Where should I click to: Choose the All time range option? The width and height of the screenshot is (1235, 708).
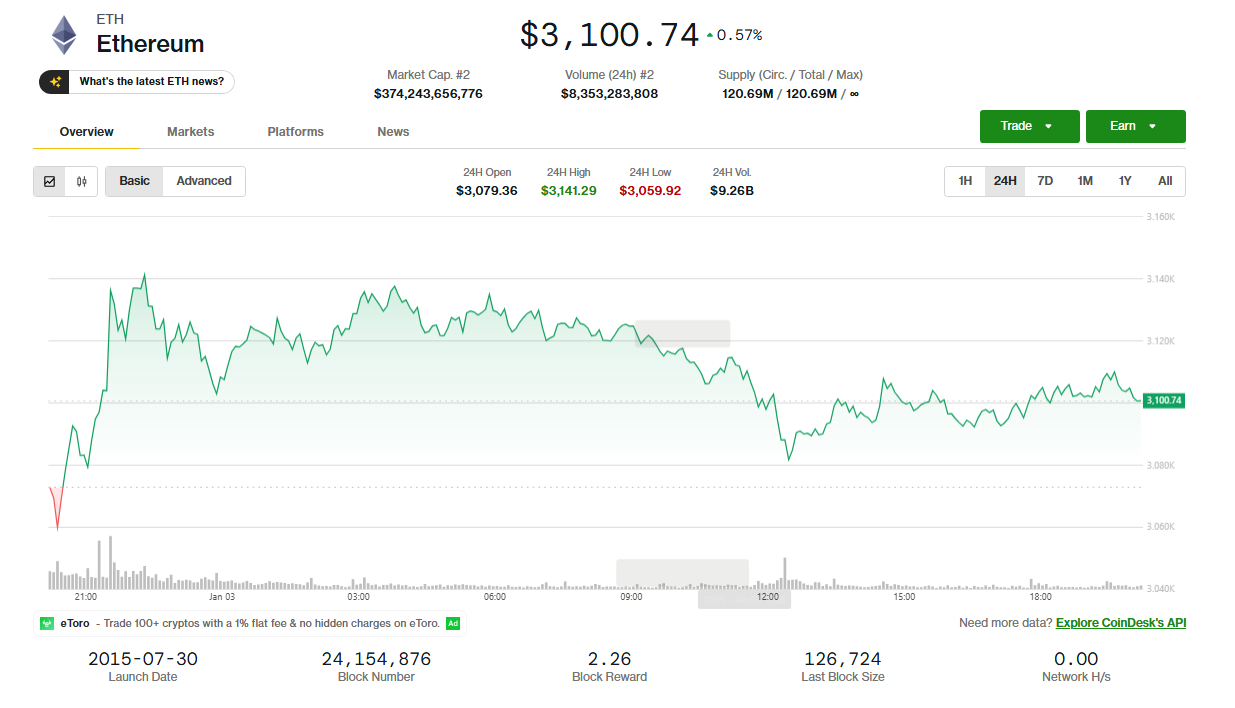(x=1165, y=181)
